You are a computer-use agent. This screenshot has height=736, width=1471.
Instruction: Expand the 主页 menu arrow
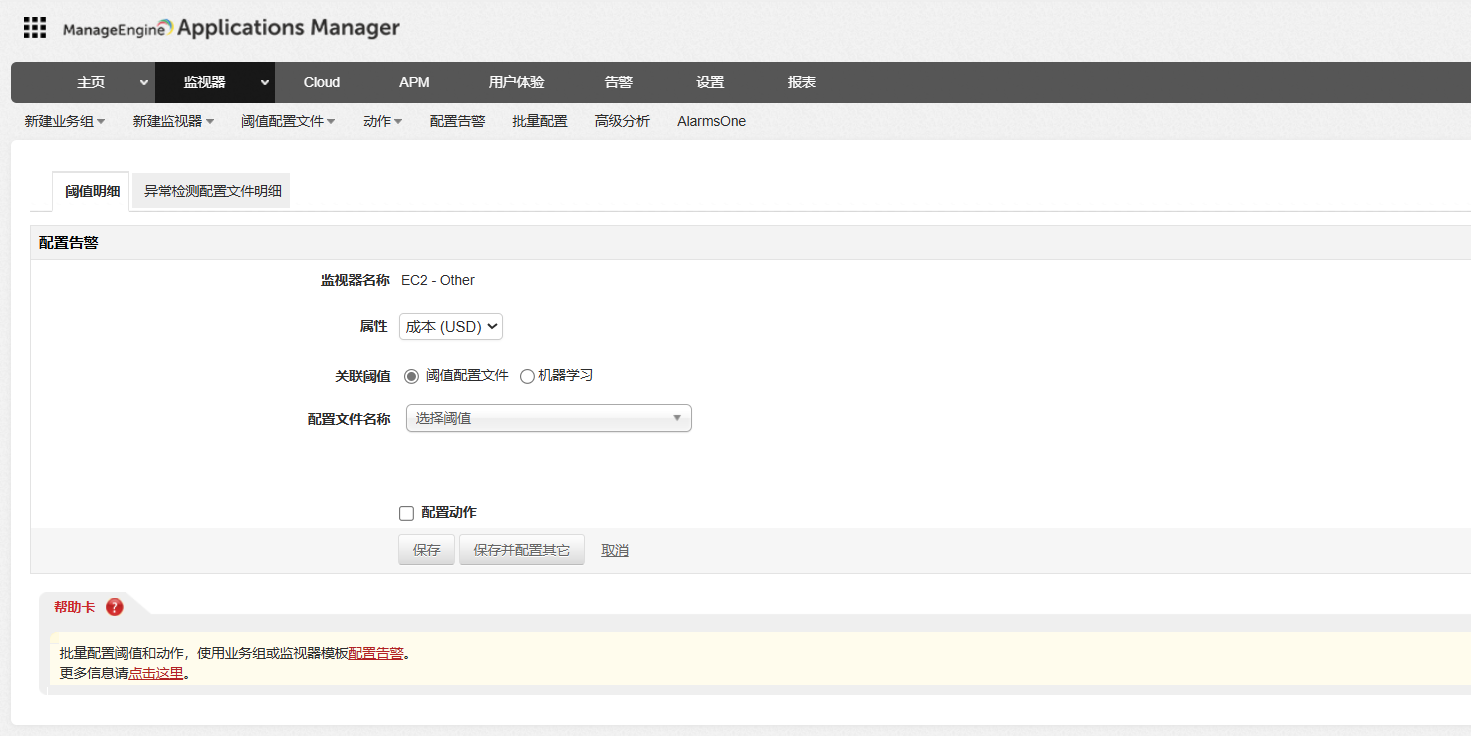pyautogui.click(x=144, y=82)
